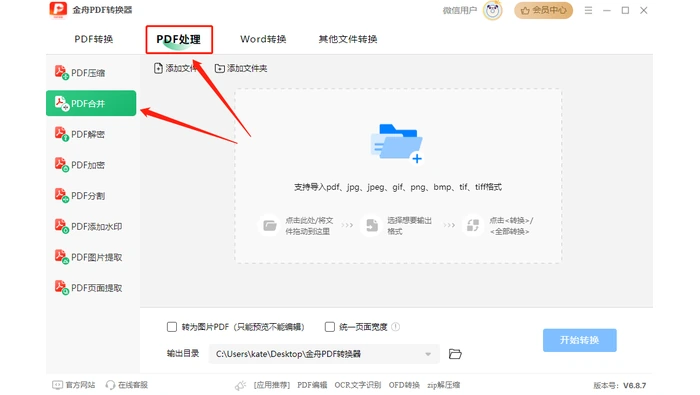Open the PDF分割 function
The width and height of the screenshot is (700, 395).
(x=91, y=195)
